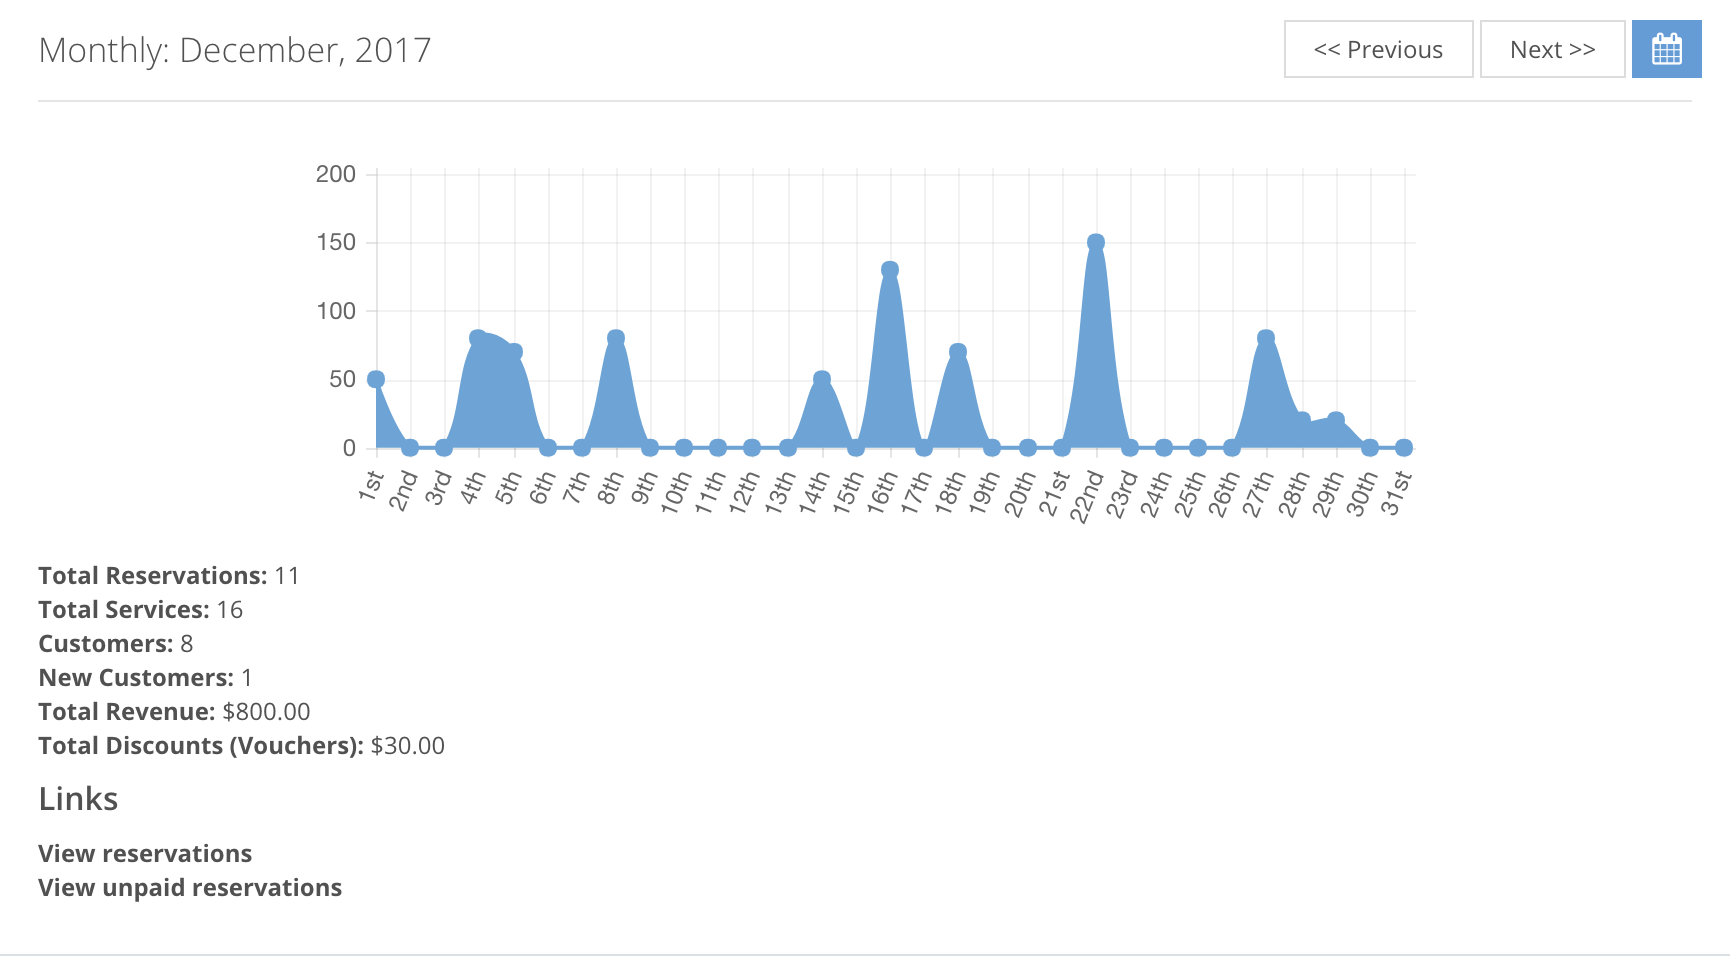Click the blue calendar button beside Next
Viewport: 1730px width, 956px height.
[1666, 48]
